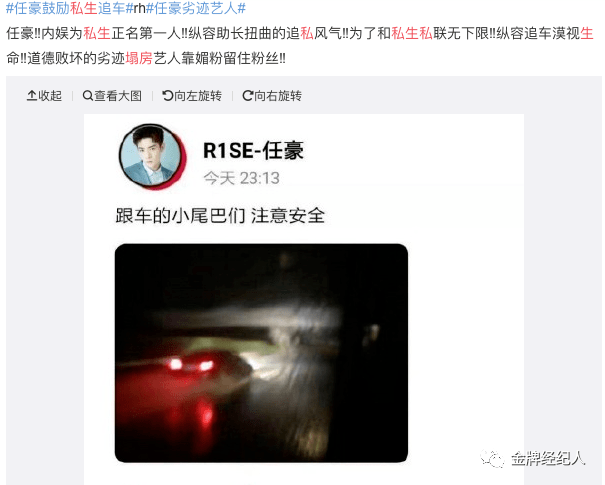This screenshot has width=605, height=485.
Task: Open the night car taillight photo
Action: pyautogui.click(x=261, y=353)
